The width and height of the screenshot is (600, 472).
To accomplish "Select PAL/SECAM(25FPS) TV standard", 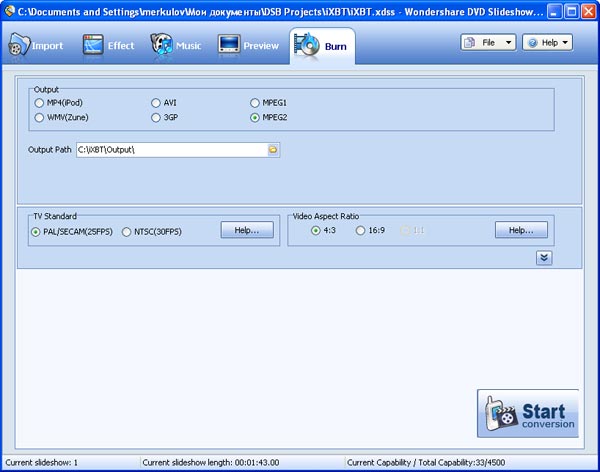I will tap(36, 232).
